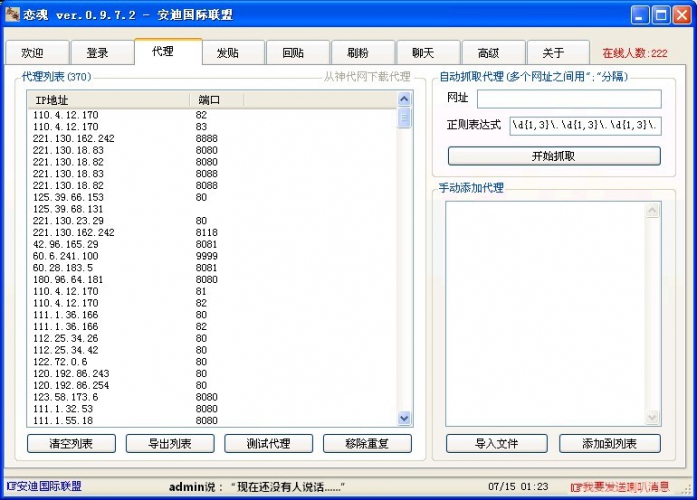
Task: Click 移除重复 to remove duplicates
Action: pyautogui.click(x=367, y=444)
